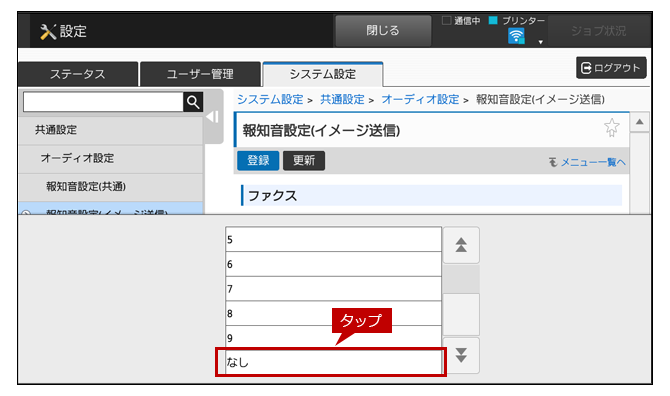This screenshot has width=670, height=396.
Task: Click the プリンター indicator box
Action: point(493,21)
